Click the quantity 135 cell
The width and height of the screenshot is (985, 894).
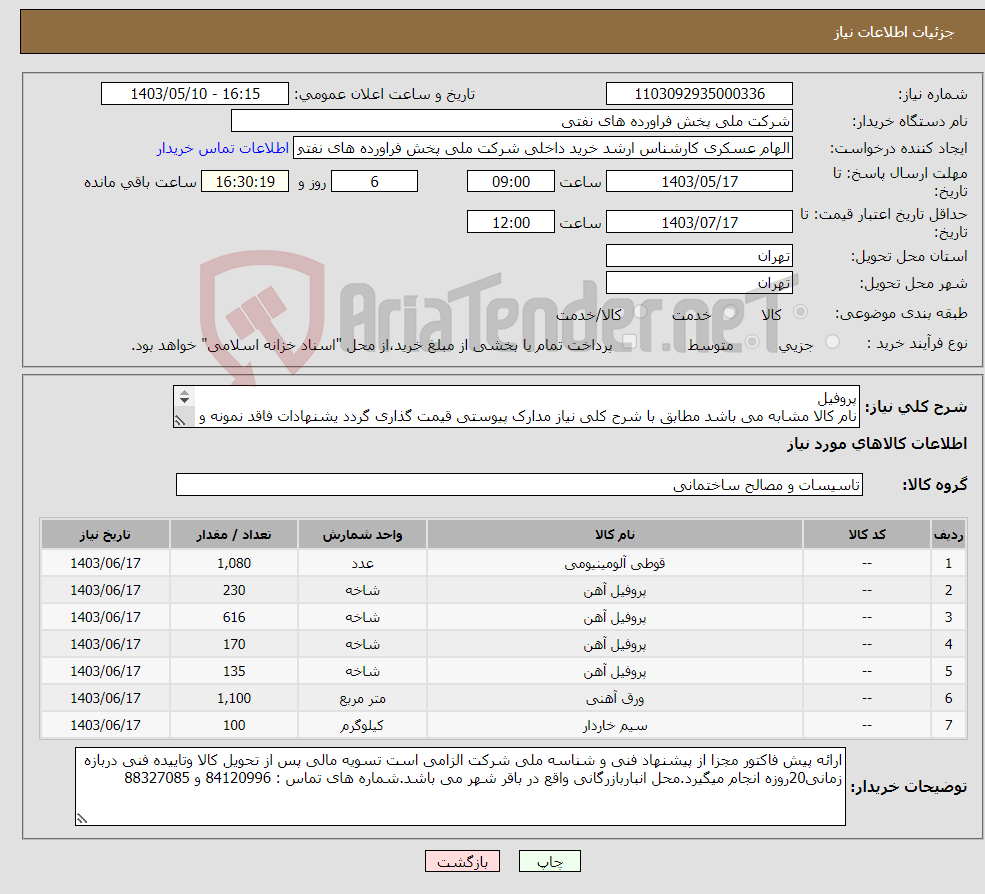[x=234, y=672]
